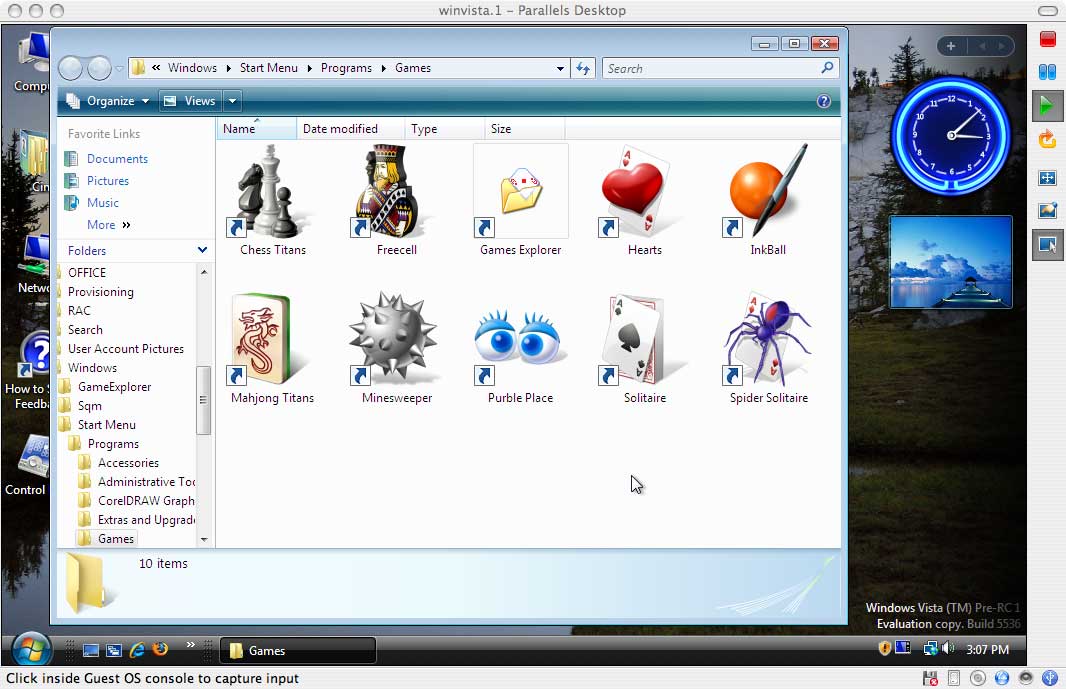Click the refresh button beside address bar

click(x=583, y=68)
